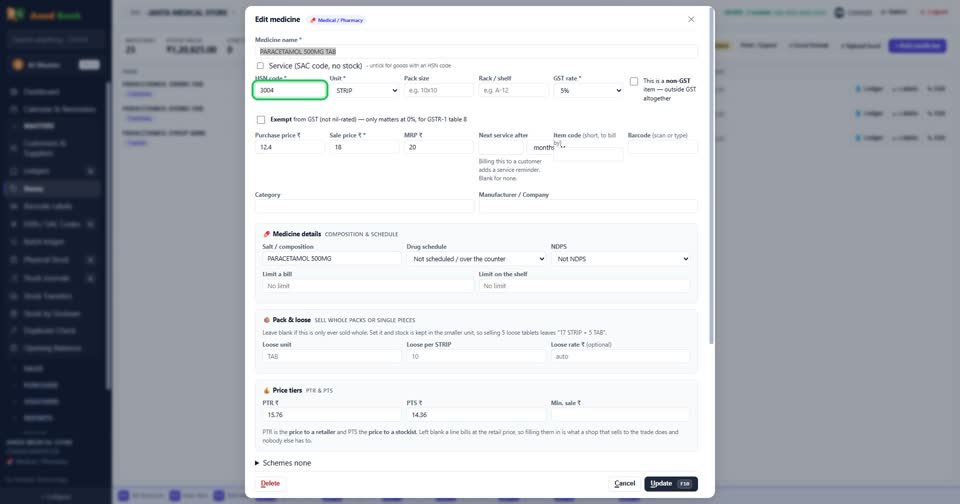Click the Min. sale field
This screenshot has width=960, height=504.
pos(620,415)
